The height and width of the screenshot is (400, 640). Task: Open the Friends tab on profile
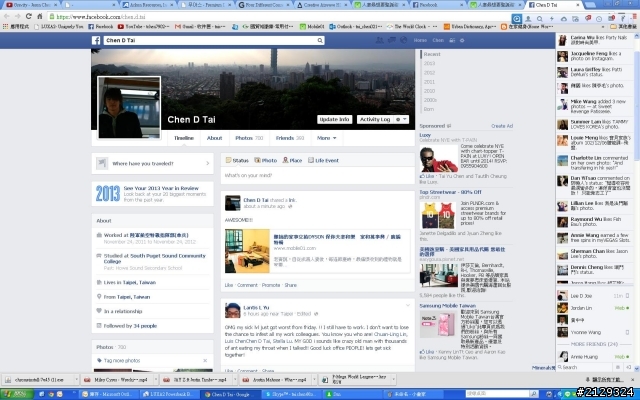point(290,138)
